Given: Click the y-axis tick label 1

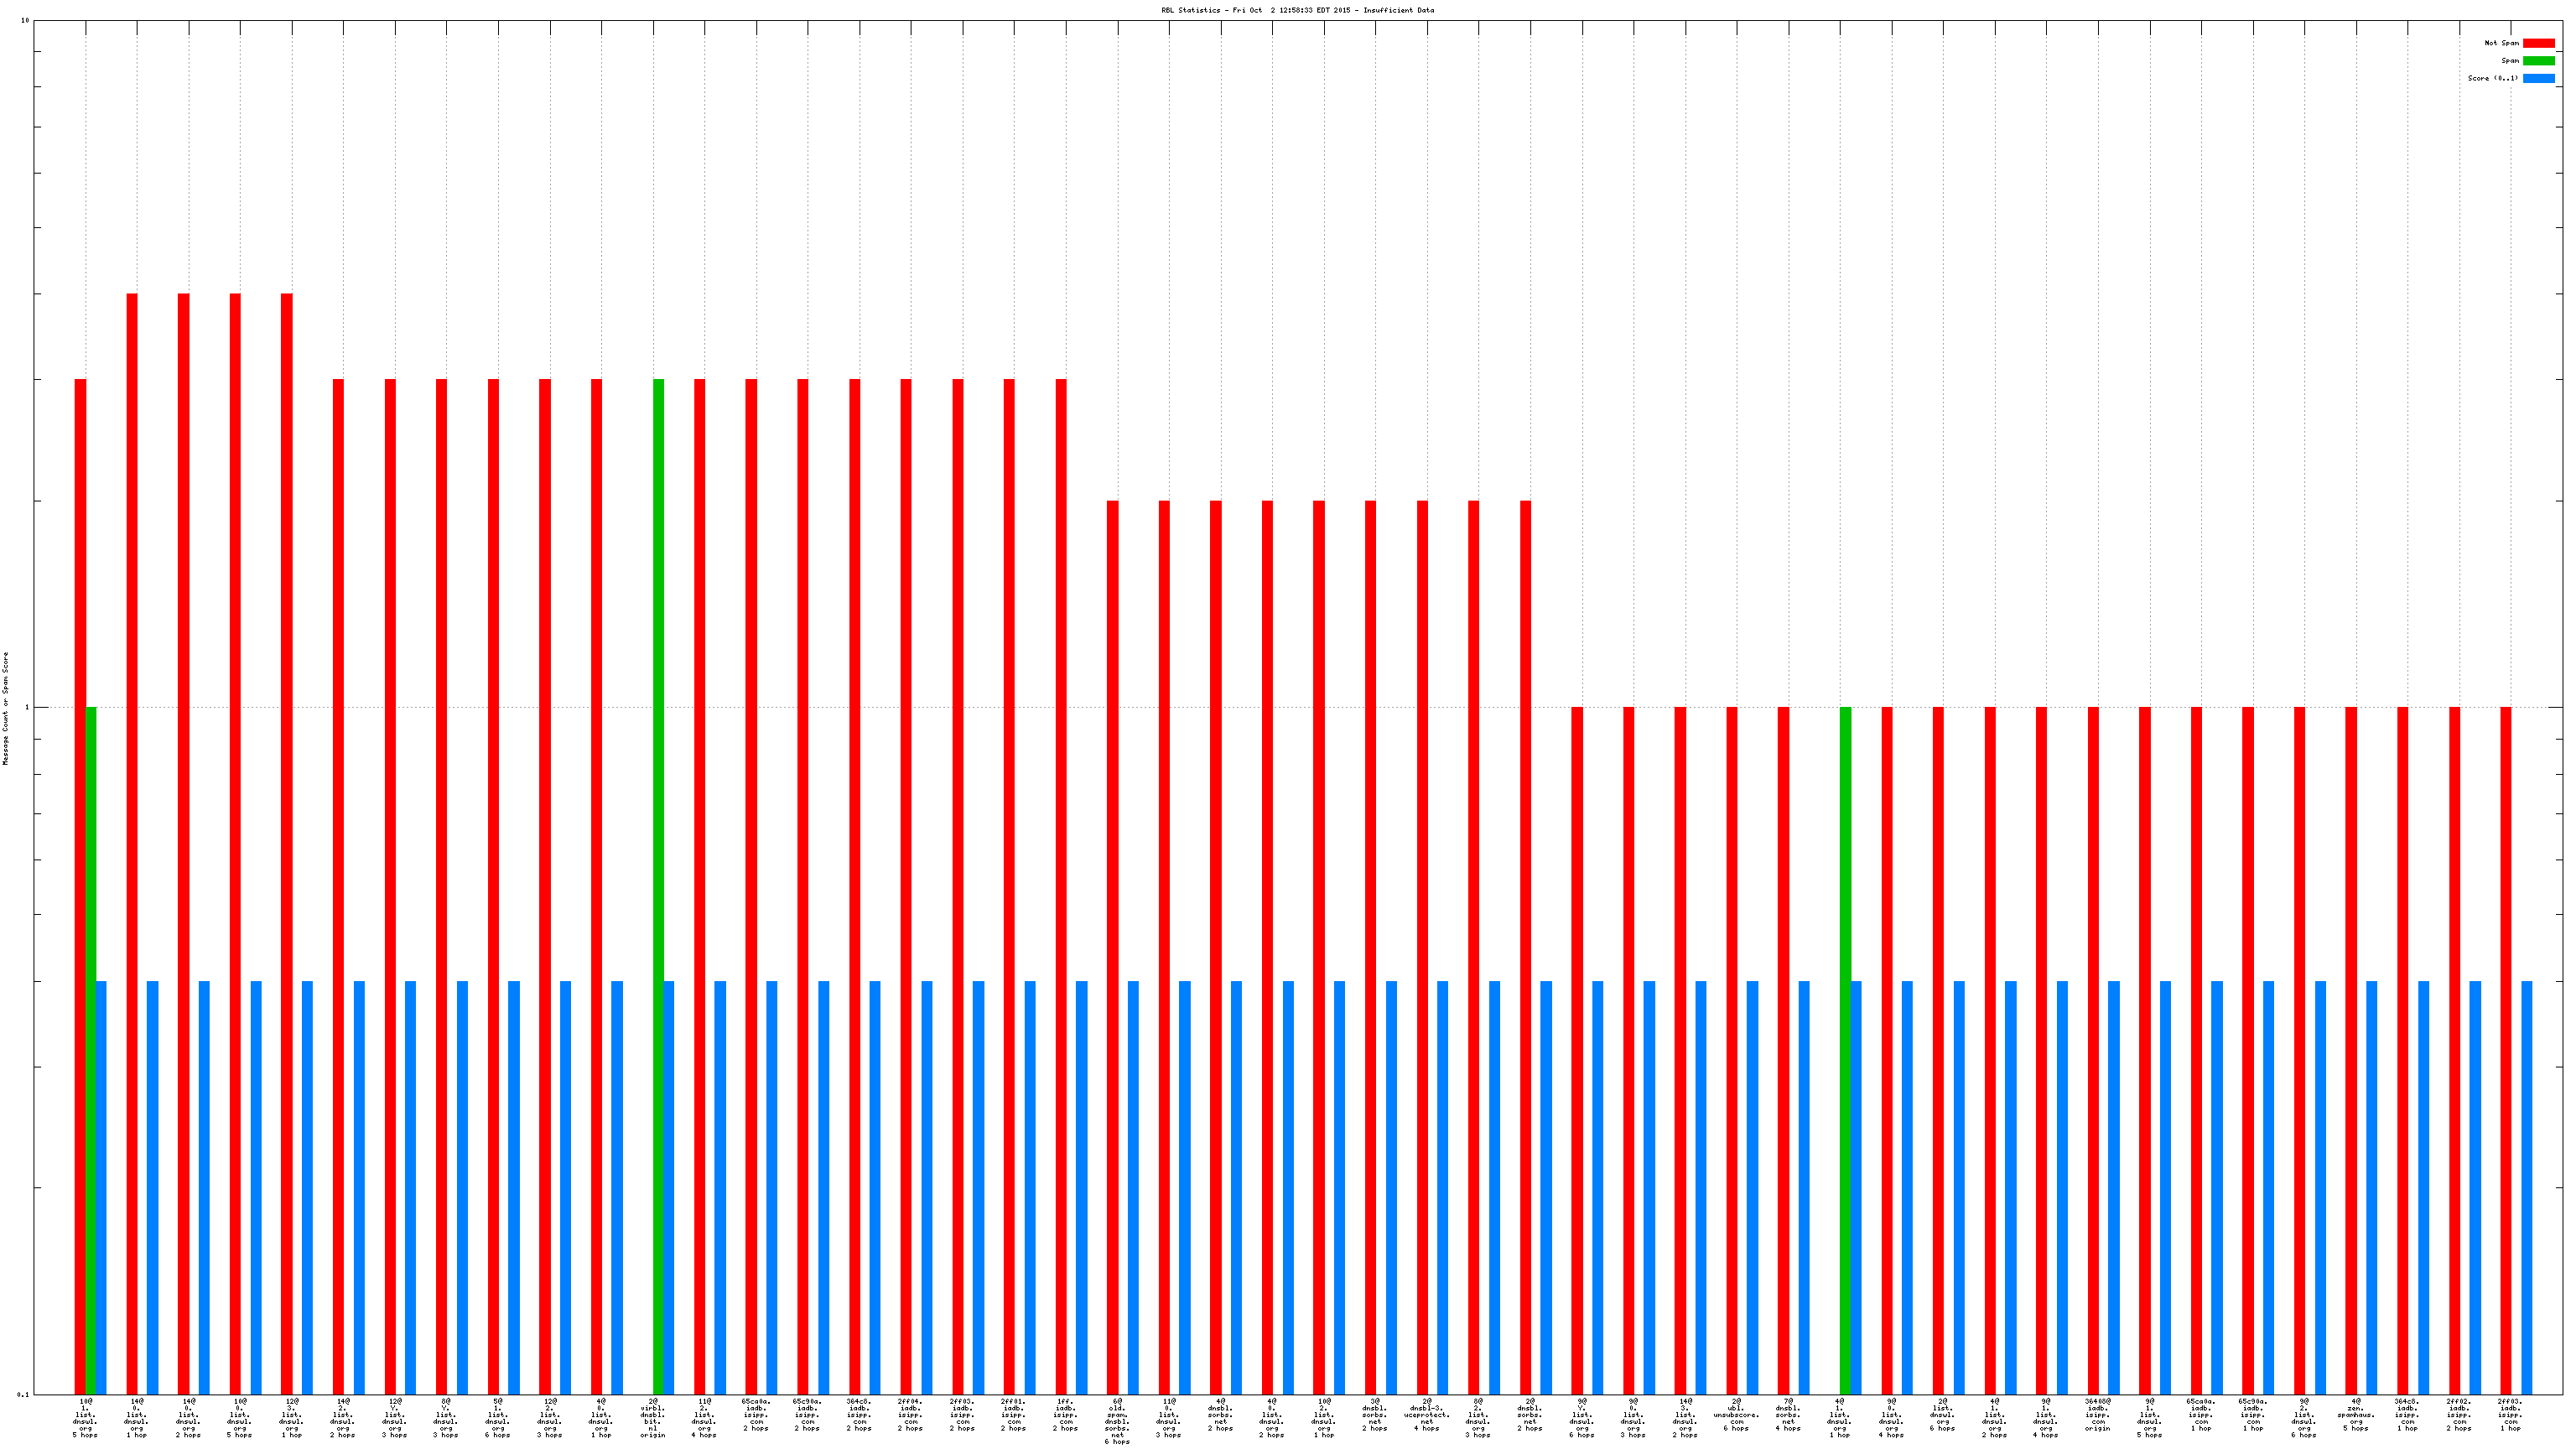Looking at the screenshot, I should coord(27,708).
